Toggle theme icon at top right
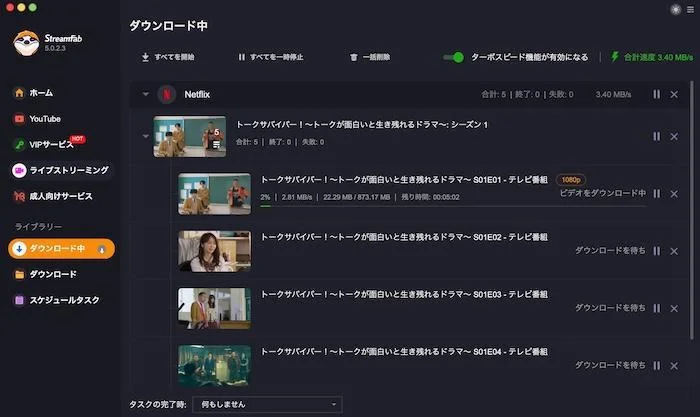The width and height of the screenshot is (700, 417). [x=675, y=9]
